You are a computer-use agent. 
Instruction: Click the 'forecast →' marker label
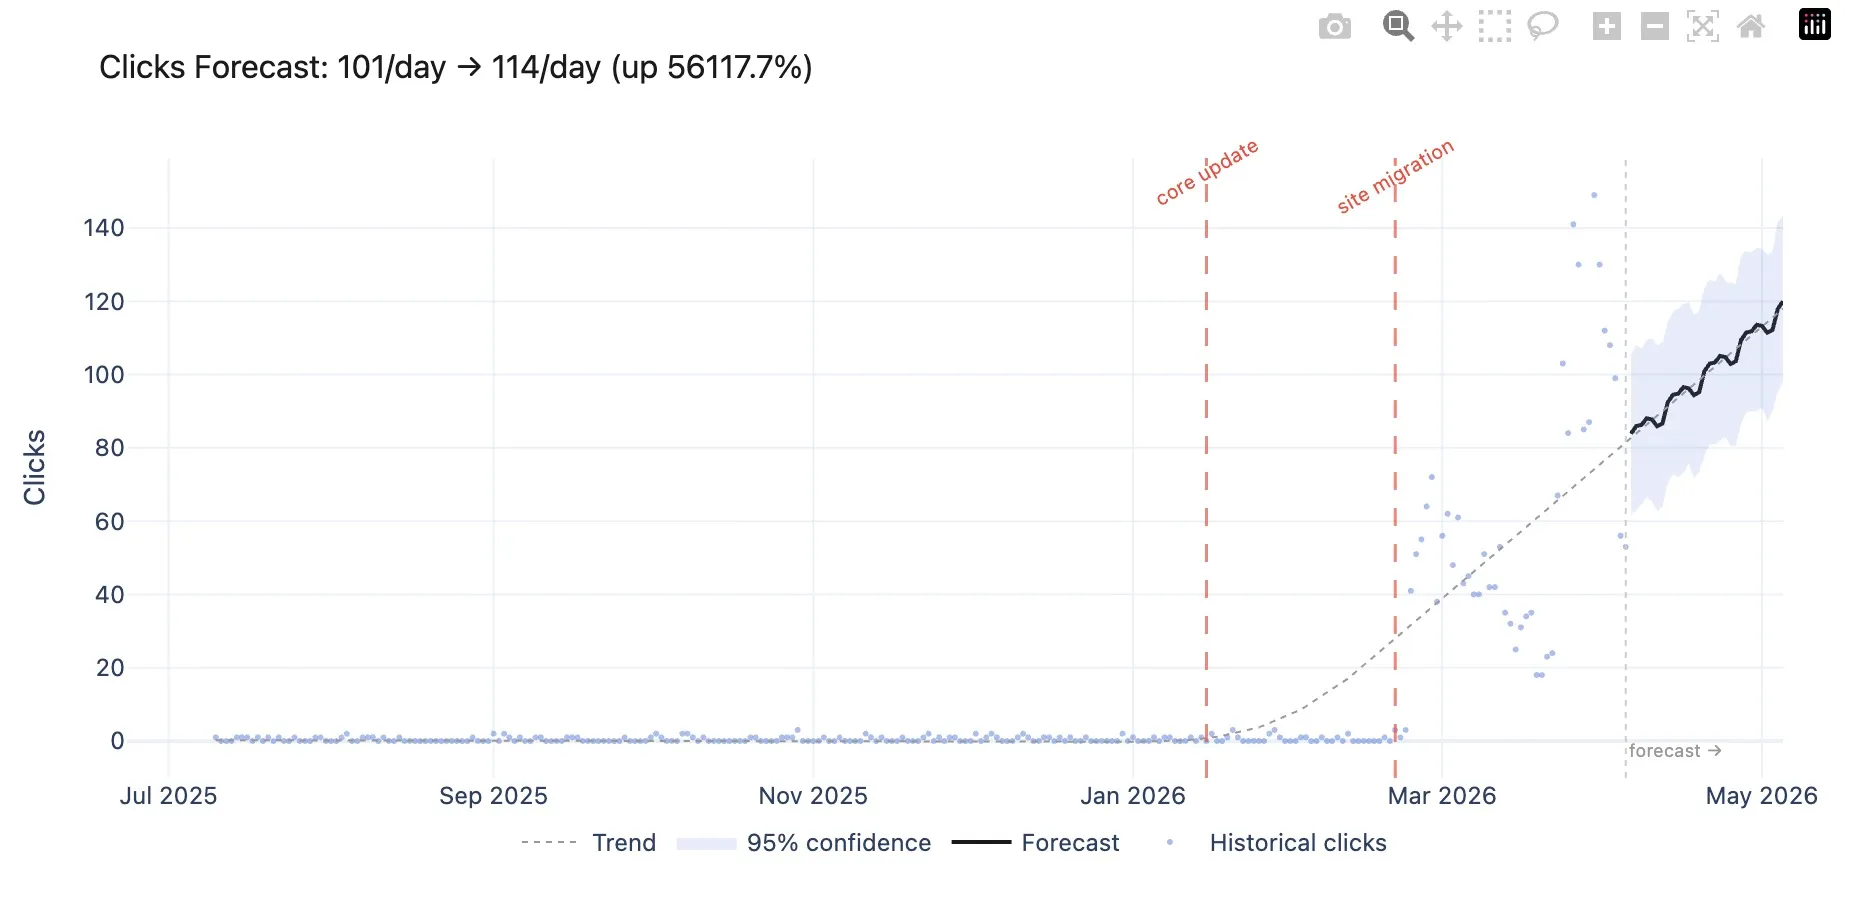(1674, 751)
